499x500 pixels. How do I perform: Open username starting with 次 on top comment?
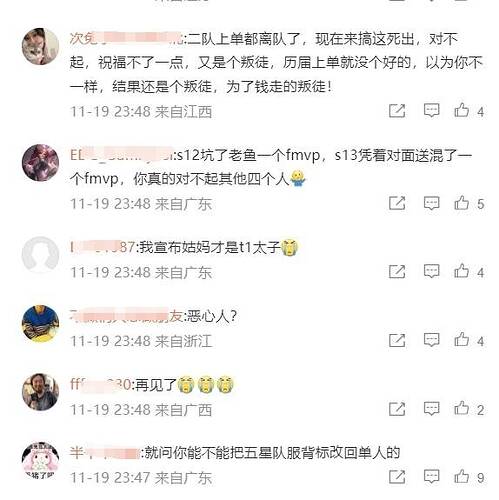[126, 39]
